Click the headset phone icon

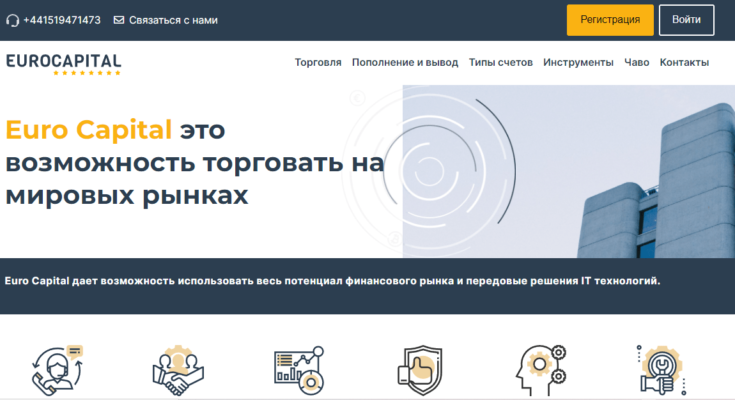click(13, 21)
